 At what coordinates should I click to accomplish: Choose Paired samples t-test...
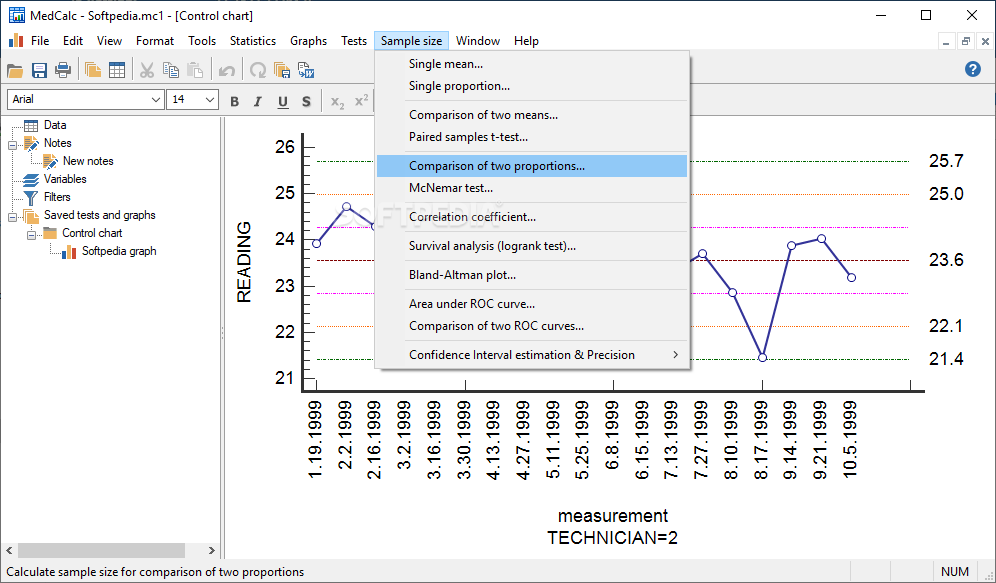coord(531,137)
